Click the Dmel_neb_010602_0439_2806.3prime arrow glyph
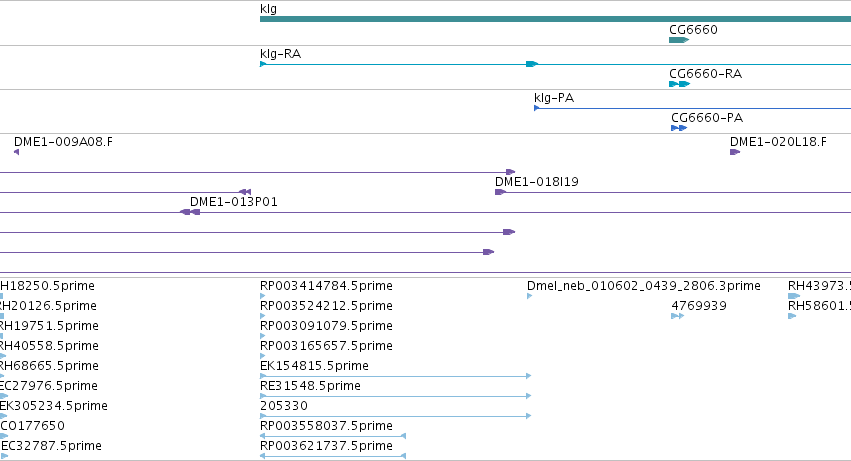Image resolution: width=851 pixels, height=461 pixels. 530,296
